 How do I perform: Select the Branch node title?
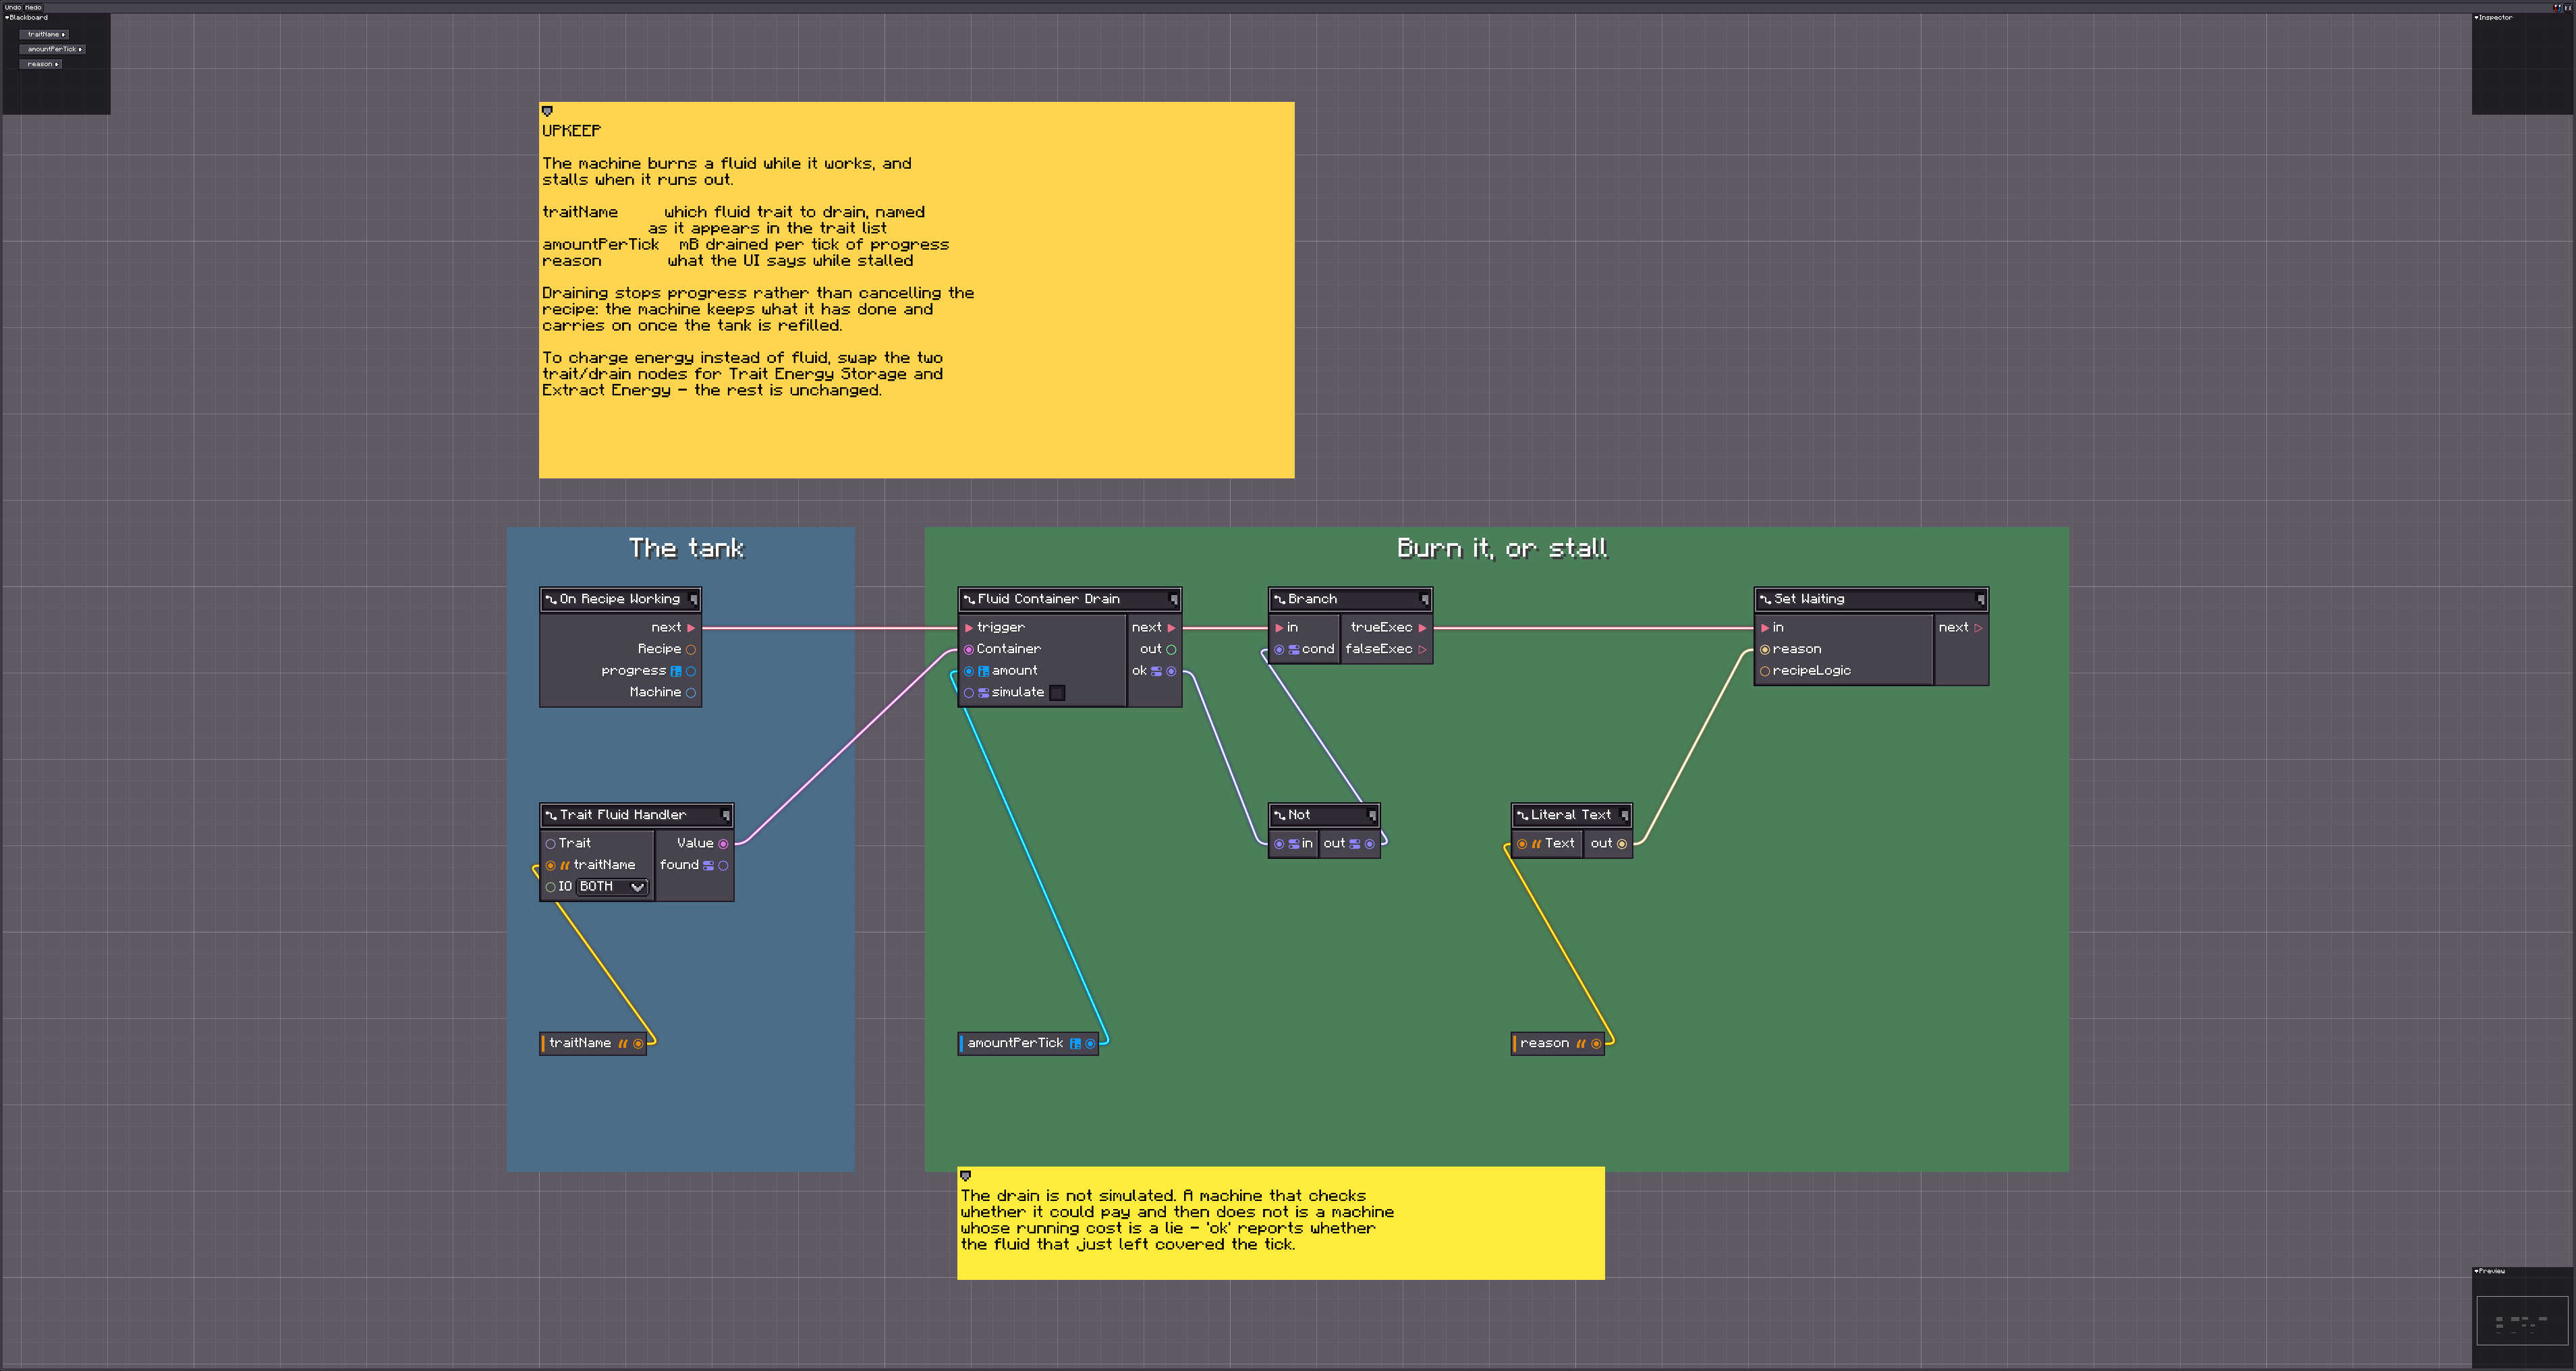[x=1312, y=600]
